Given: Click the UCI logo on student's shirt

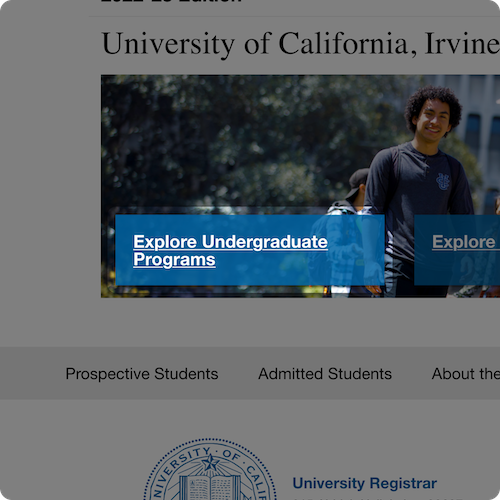Looking at the screenshot, I should pyautogui.click(x=443, y=181).
